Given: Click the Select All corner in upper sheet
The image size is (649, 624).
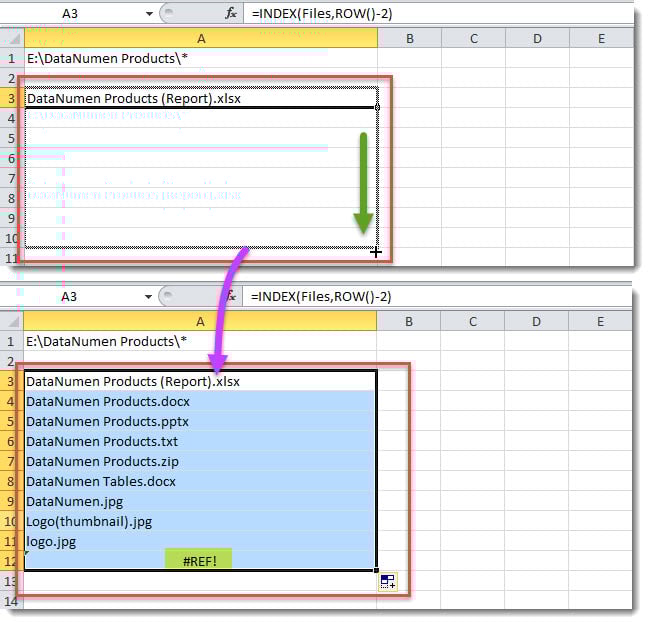Looking at the screenshot, I should pyautogui.click(x=12, y=38).
